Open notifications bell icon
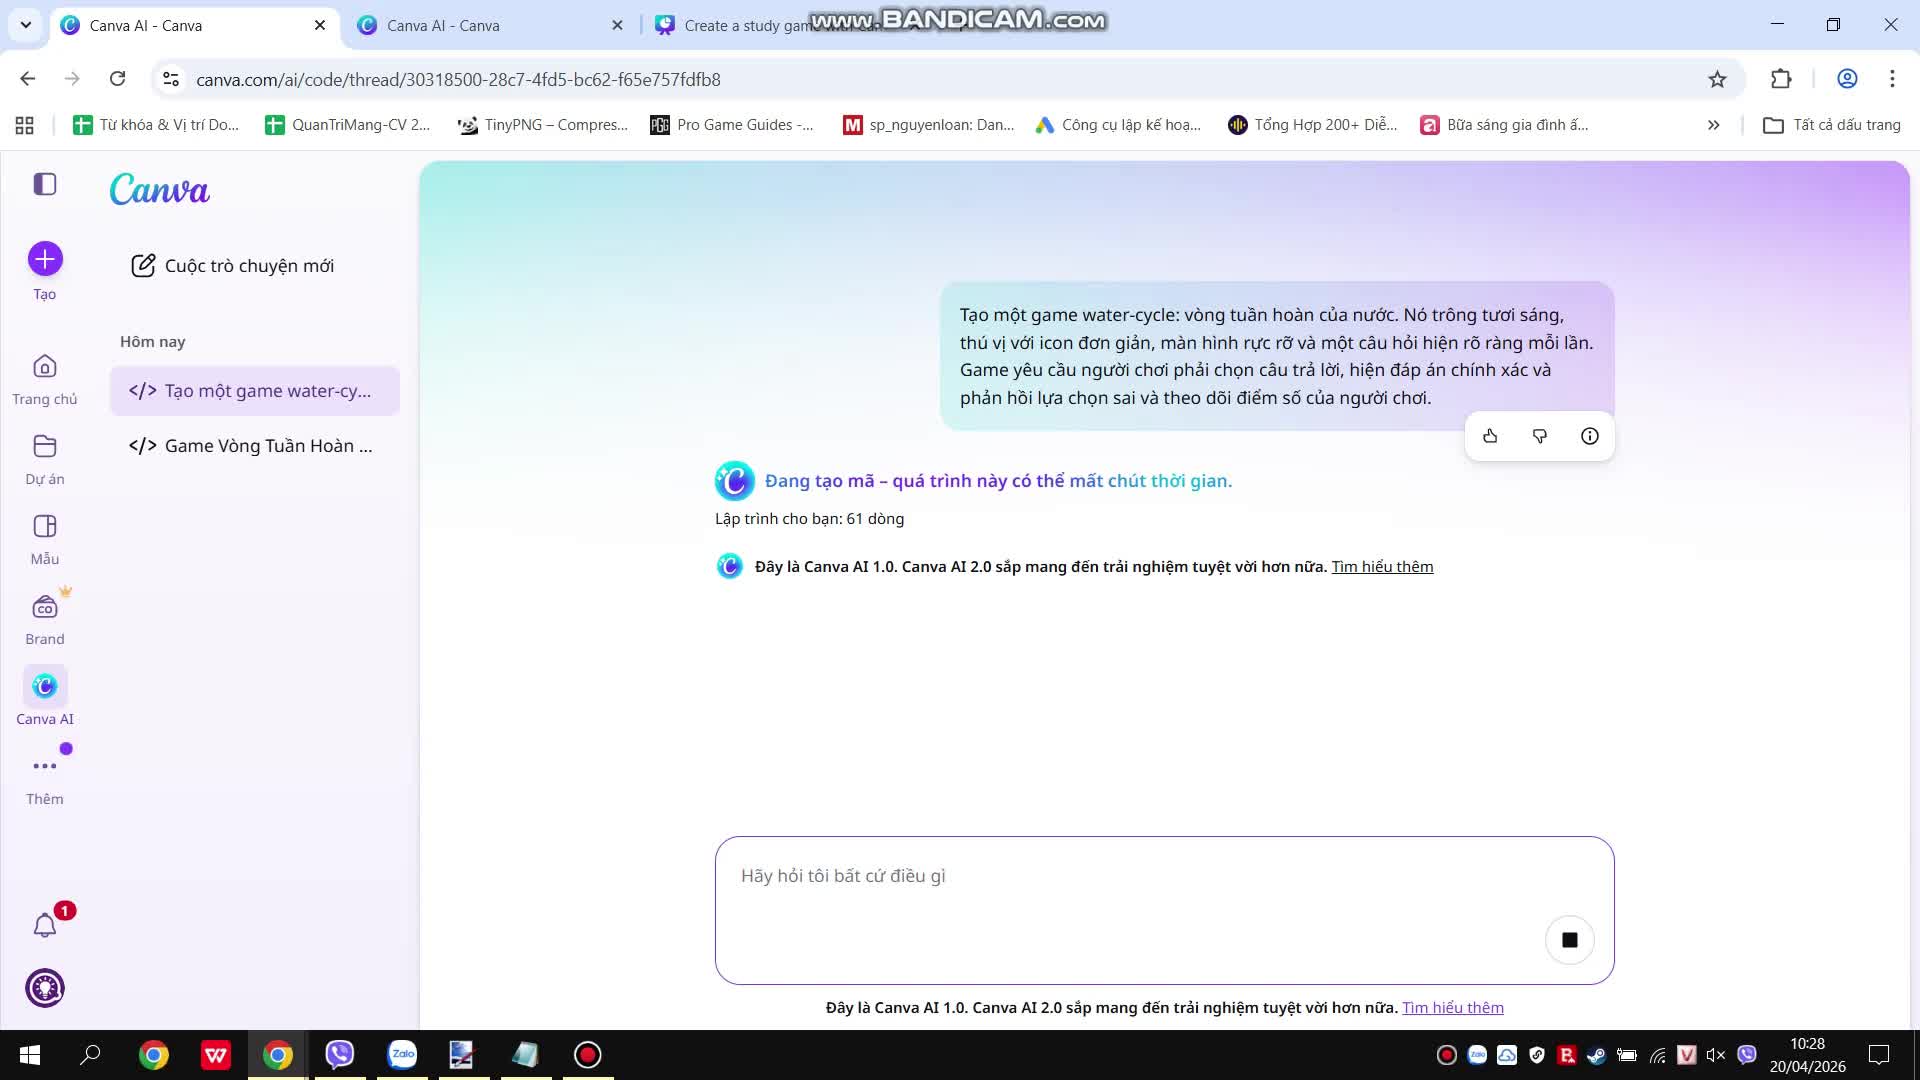1920x1080 pixels. point(45,925)
